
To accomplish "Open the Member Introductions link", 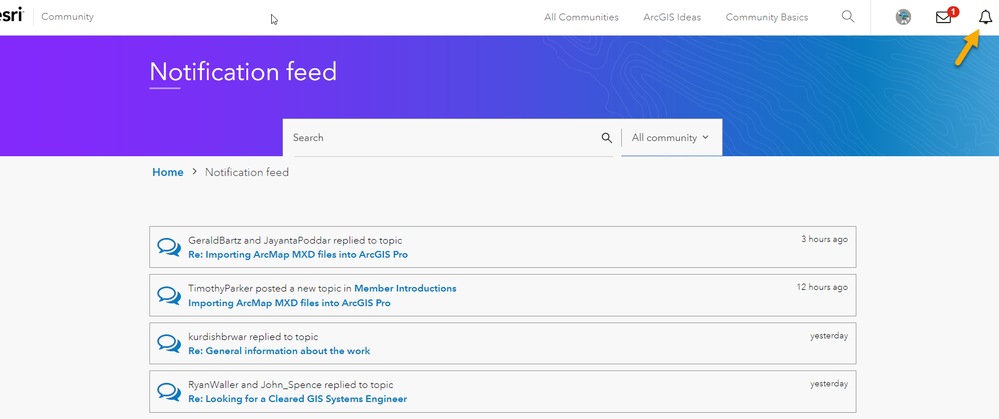I will tap(405, 288).
